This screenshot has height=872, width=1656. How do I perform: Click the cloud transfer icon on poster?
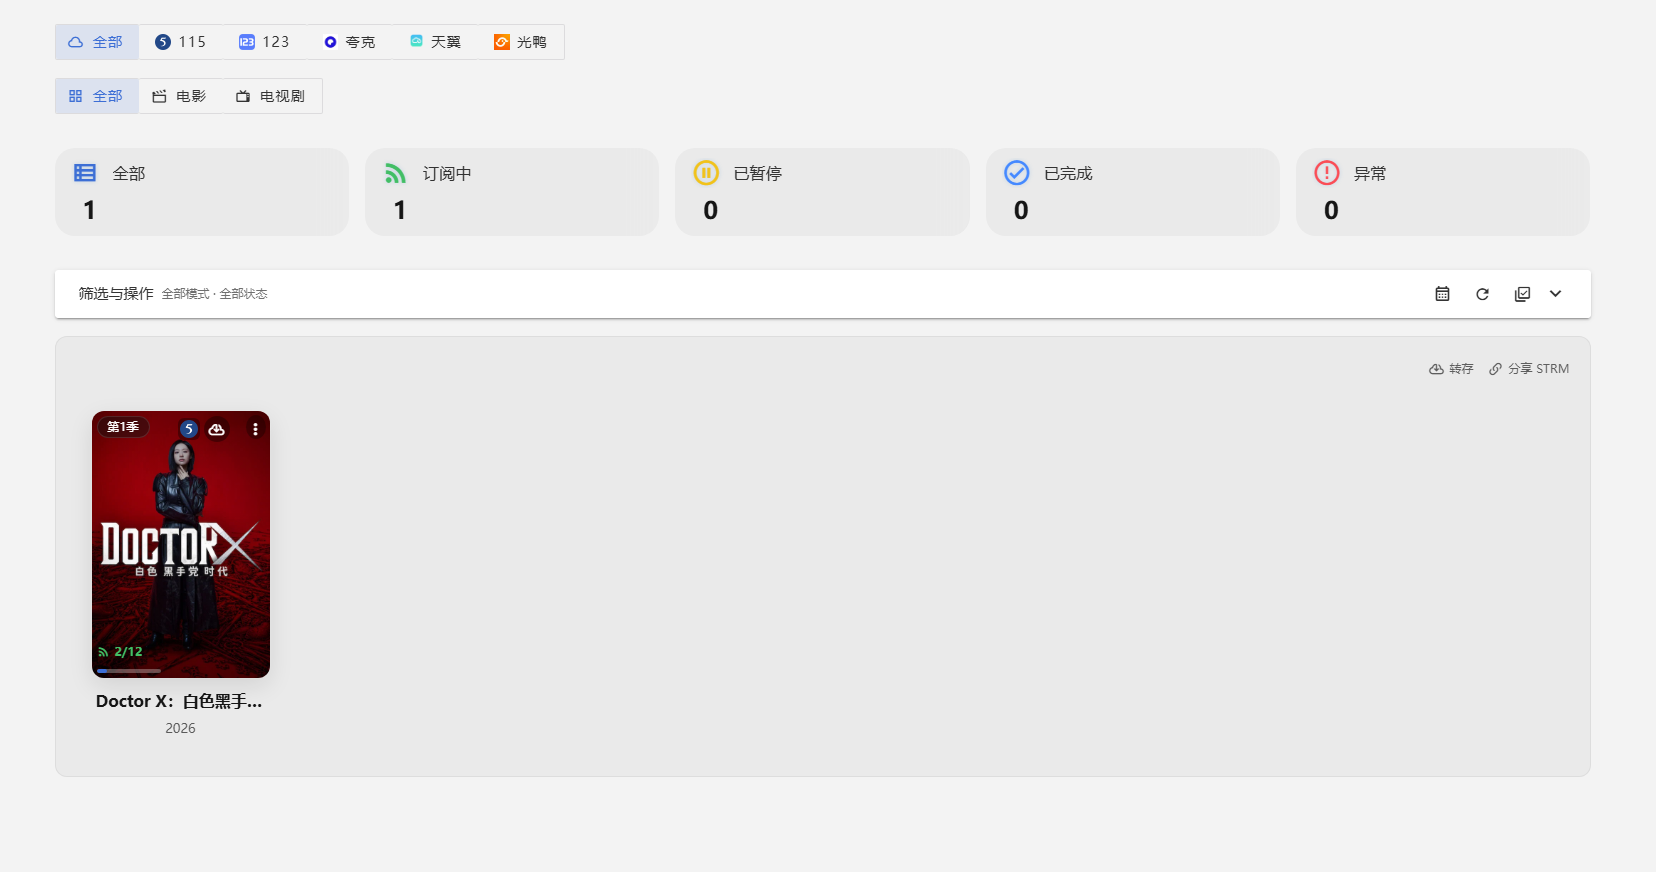click(217, 429)
